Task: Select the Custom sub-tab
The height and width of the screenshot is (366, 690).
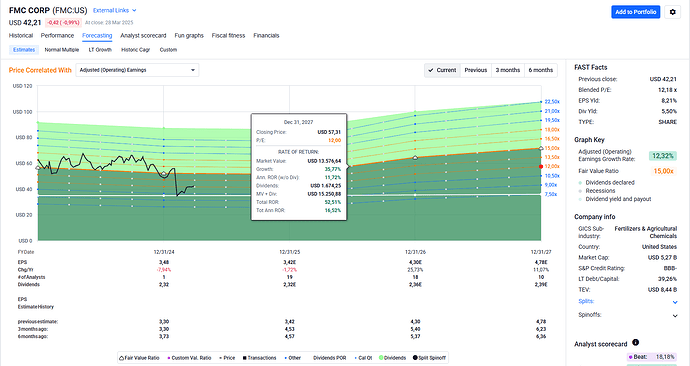Action: coord(168,50)
